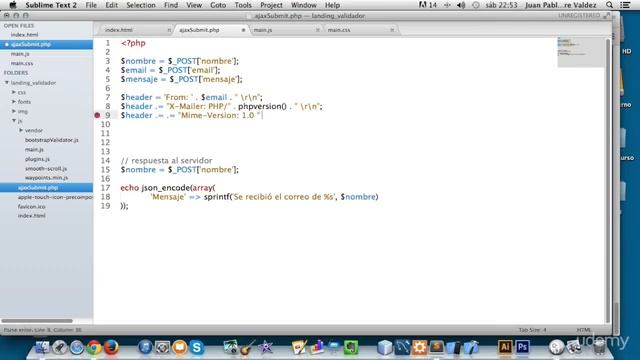This screenshot has height=360, width=640.
Task: Open smooth-scroll.js in the sidebar
Action: coord(46,169)
